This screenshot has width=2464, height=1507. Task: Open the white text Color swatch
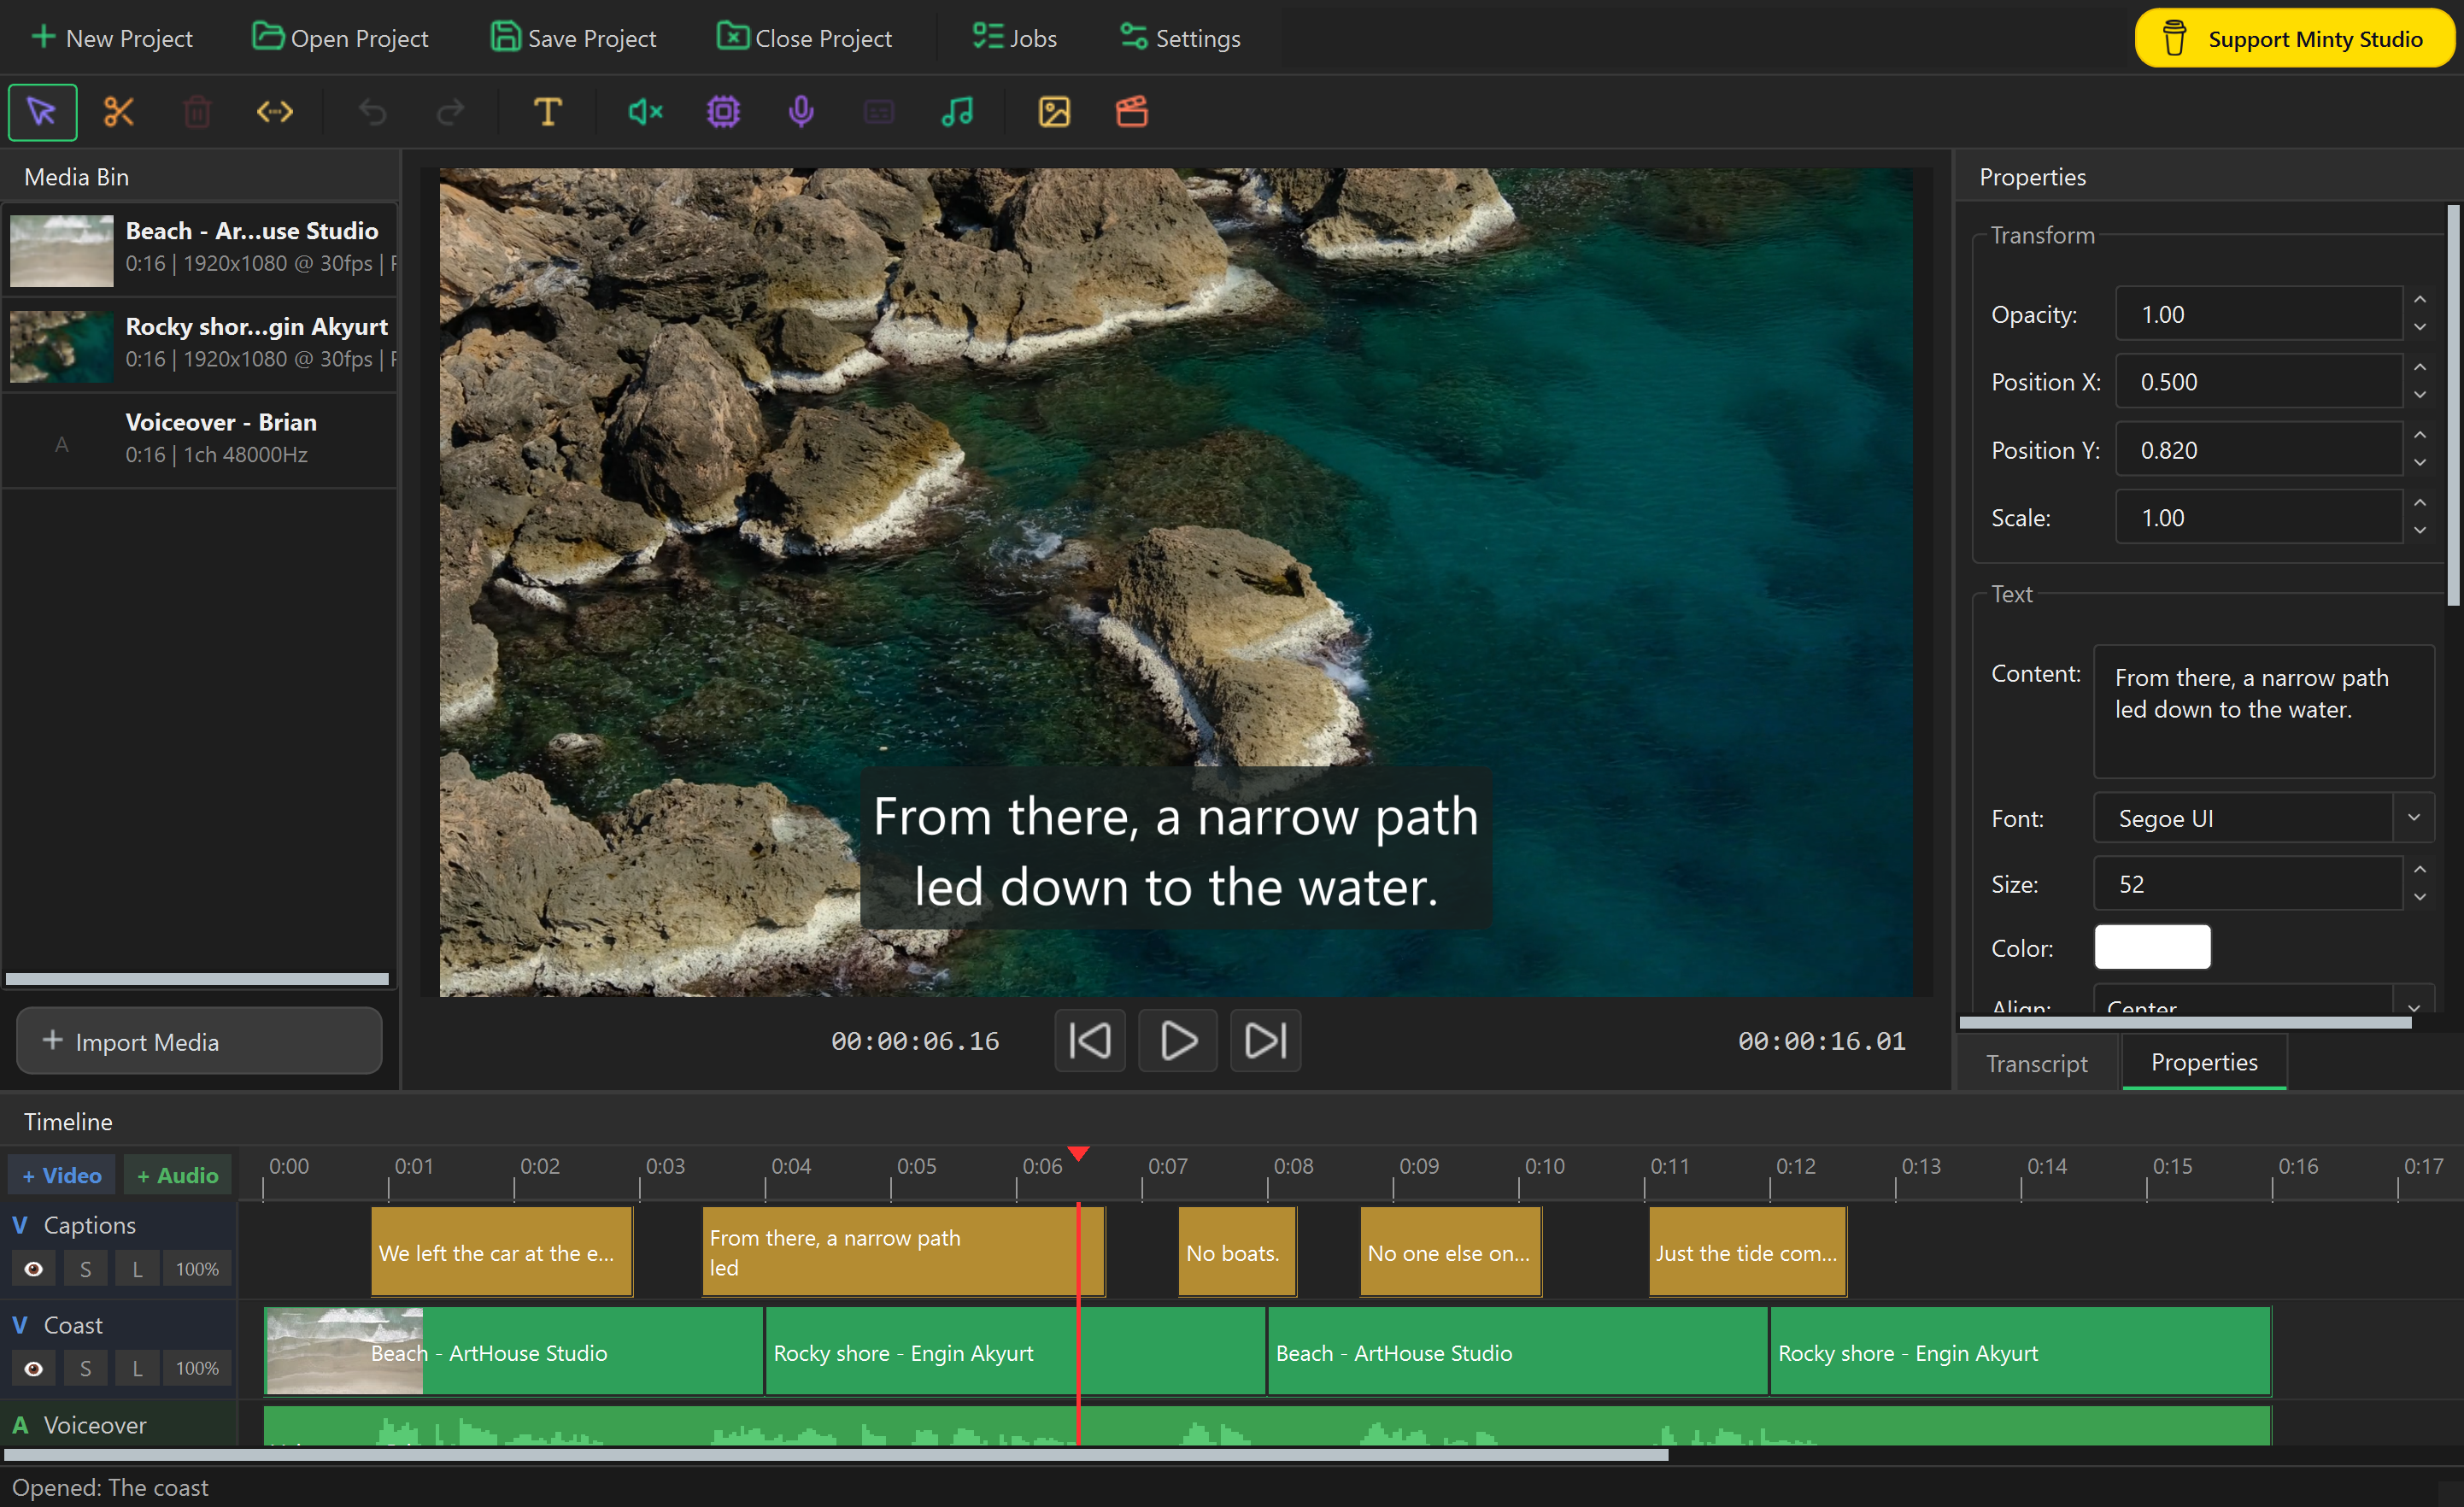tap(2152, 947)
